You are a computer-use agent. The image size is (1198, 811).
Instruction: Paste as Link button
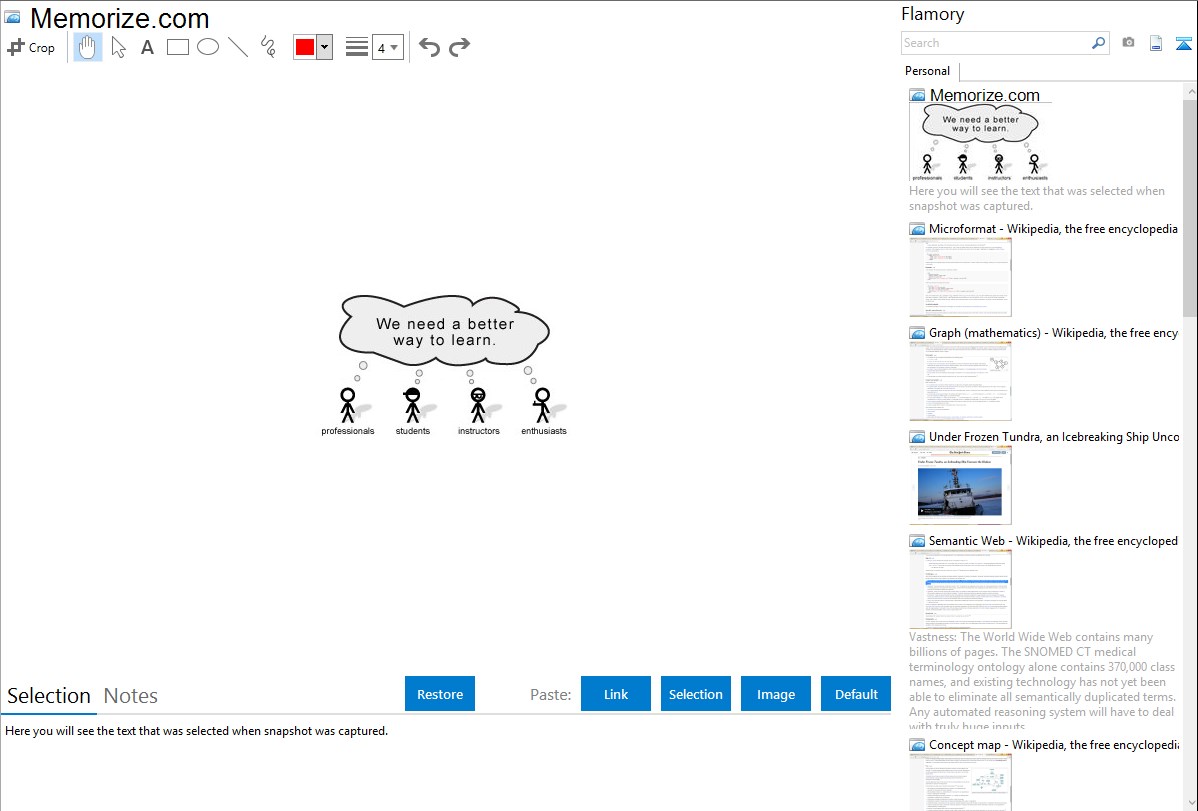616,694
